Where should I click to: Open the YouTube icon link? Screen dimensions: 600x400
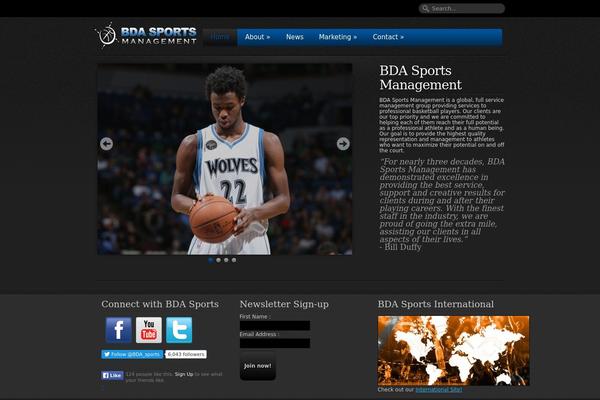[x=149, y=330]
